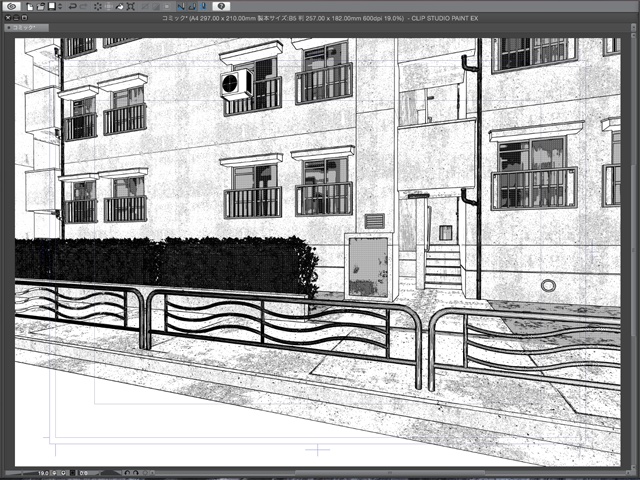Adjust the canvas rotation slider

point(110,473)
